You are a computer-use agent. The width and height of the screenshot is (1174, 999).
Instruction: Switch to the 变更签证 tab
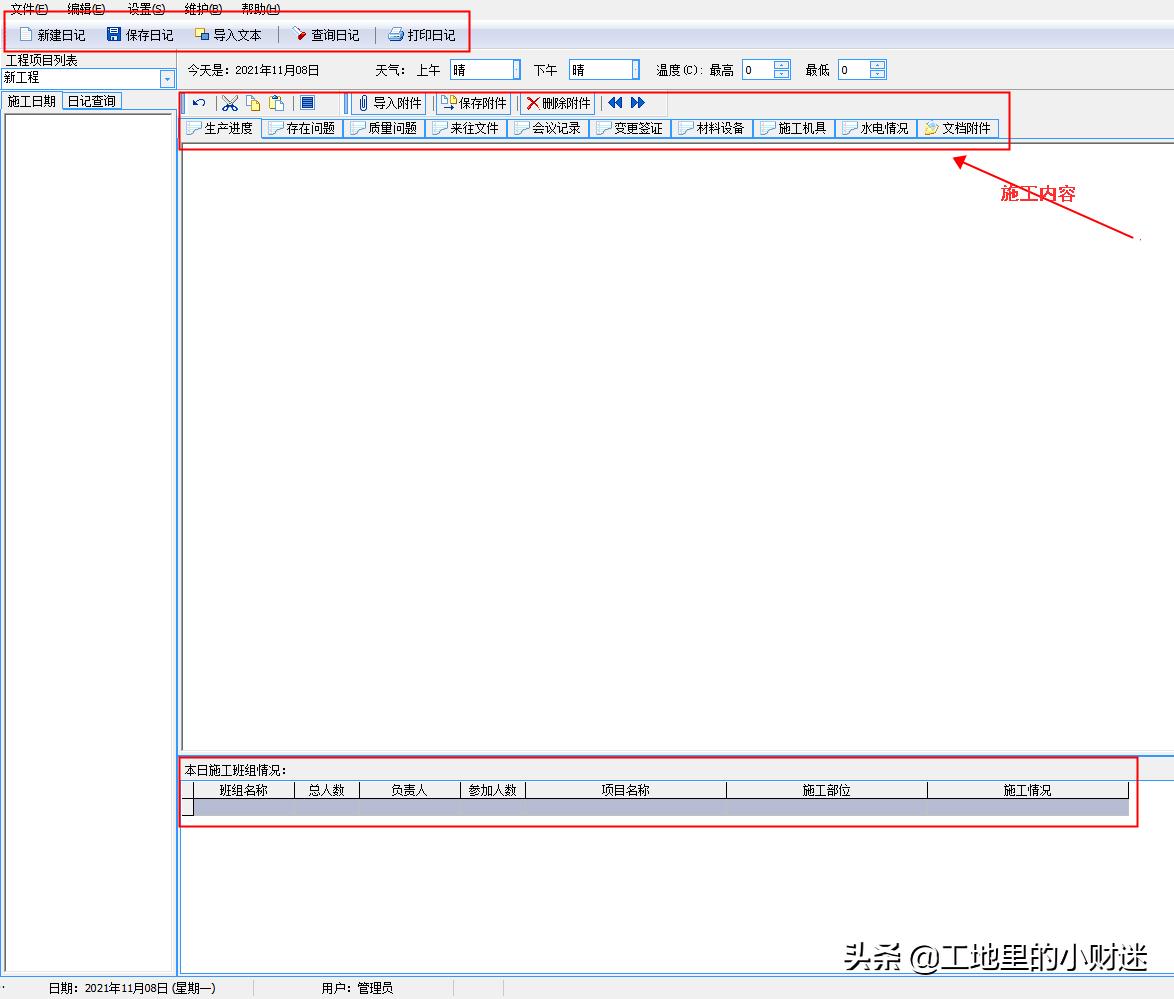(x=630, y=128)
